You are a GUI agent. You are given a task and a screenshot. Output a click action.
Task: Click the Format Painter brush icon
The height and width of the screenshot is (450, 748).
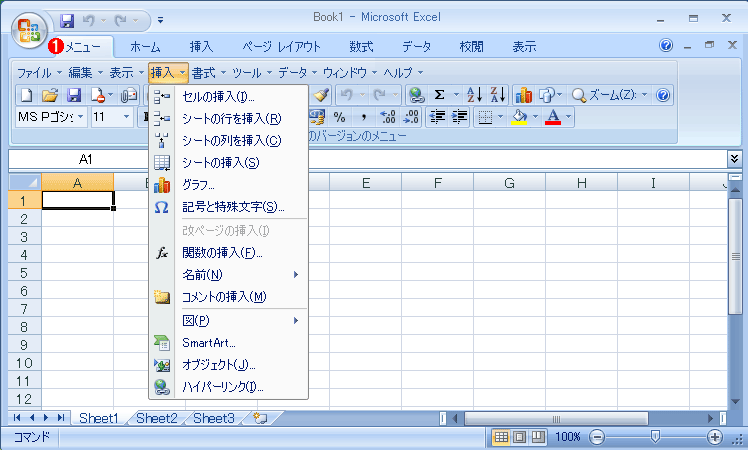click(x=322, y=95)
